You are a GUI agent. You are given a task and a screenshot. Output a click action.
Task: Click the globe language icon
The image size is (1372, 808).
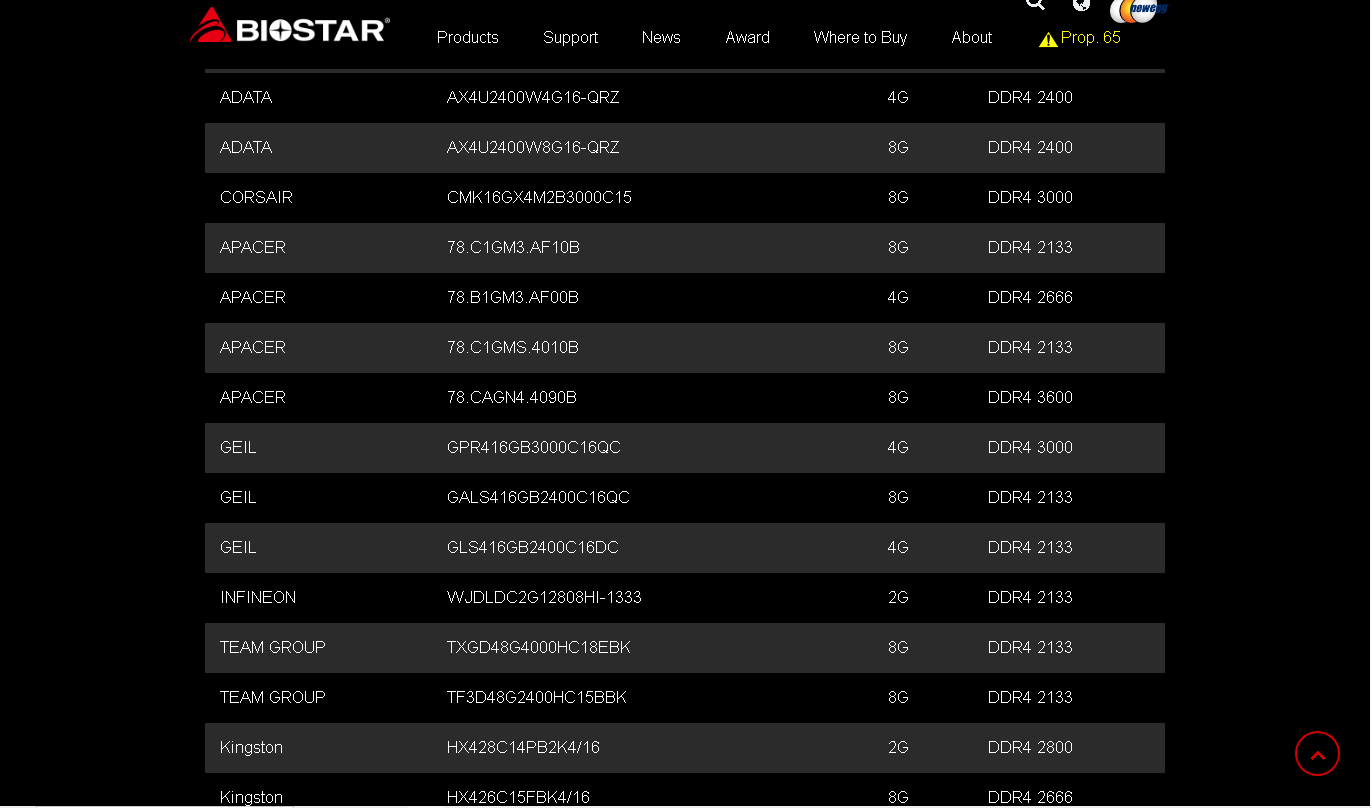click(1081, 4)
